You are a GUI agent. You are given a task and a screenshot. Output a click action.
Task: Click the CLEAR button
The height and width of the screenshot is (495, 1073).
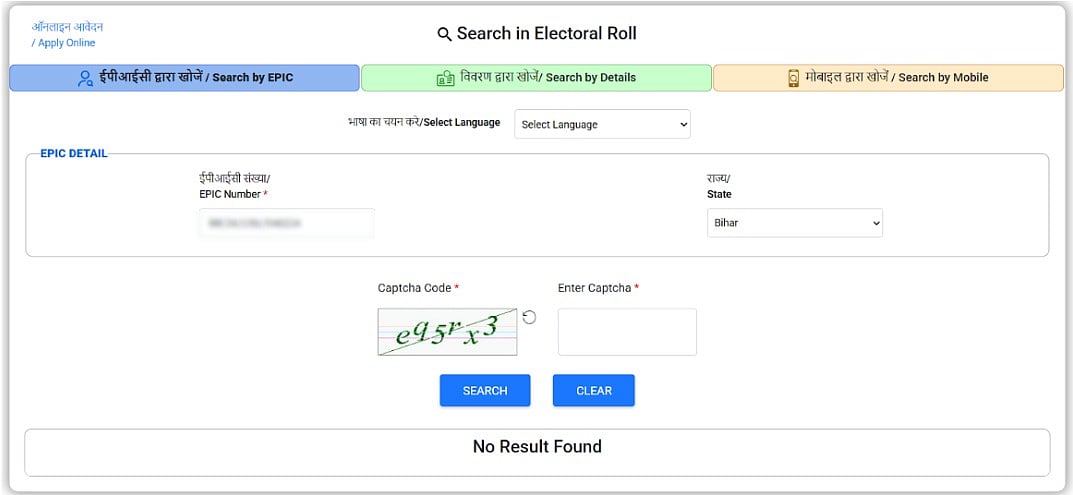click(593, 390)
